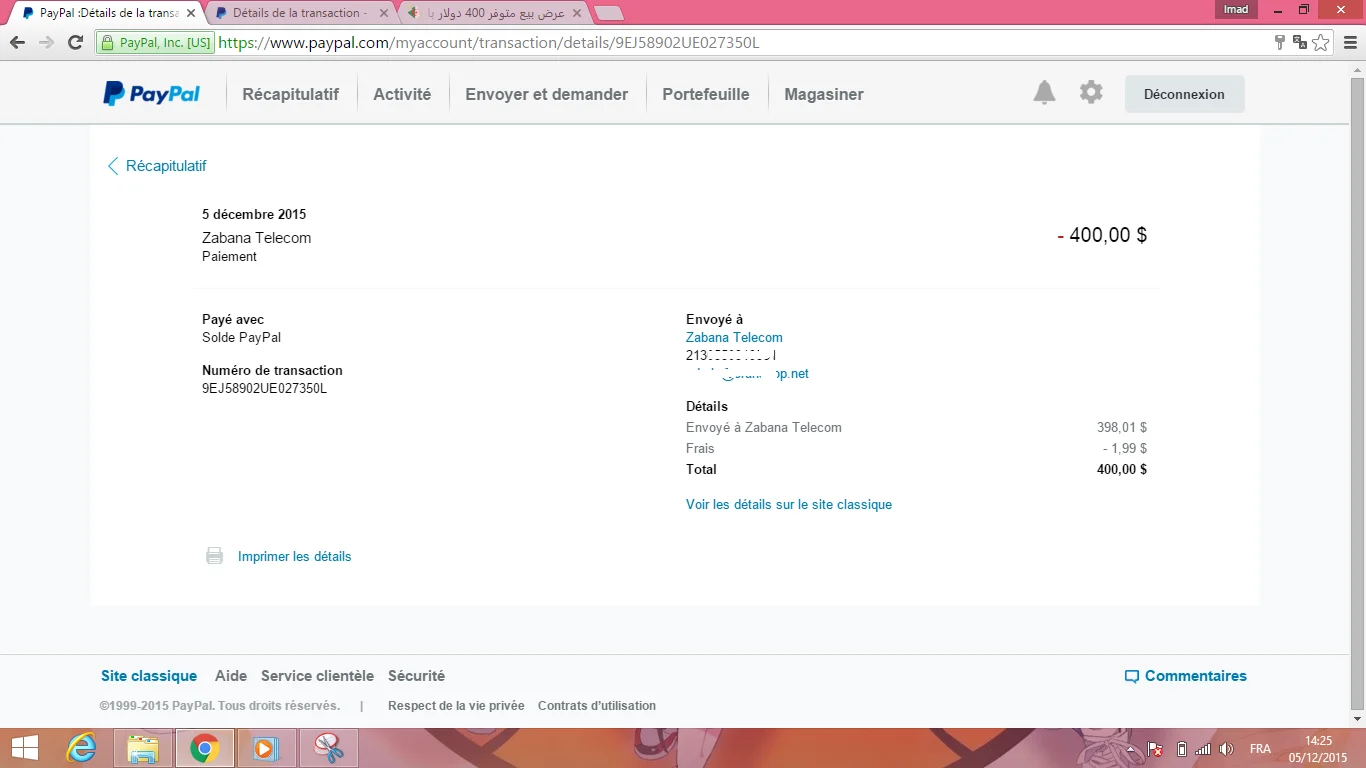
Task: Click the printer icon beside Imprimer
Action: [x=214, y=556]
